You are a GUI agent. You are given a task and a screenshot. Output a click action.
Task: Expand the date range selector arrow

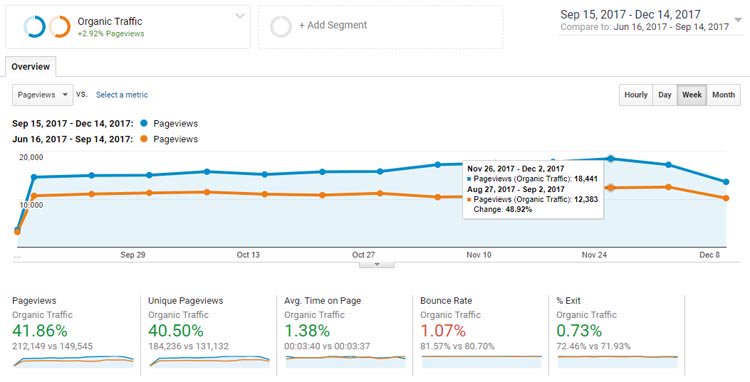(739, 20)
